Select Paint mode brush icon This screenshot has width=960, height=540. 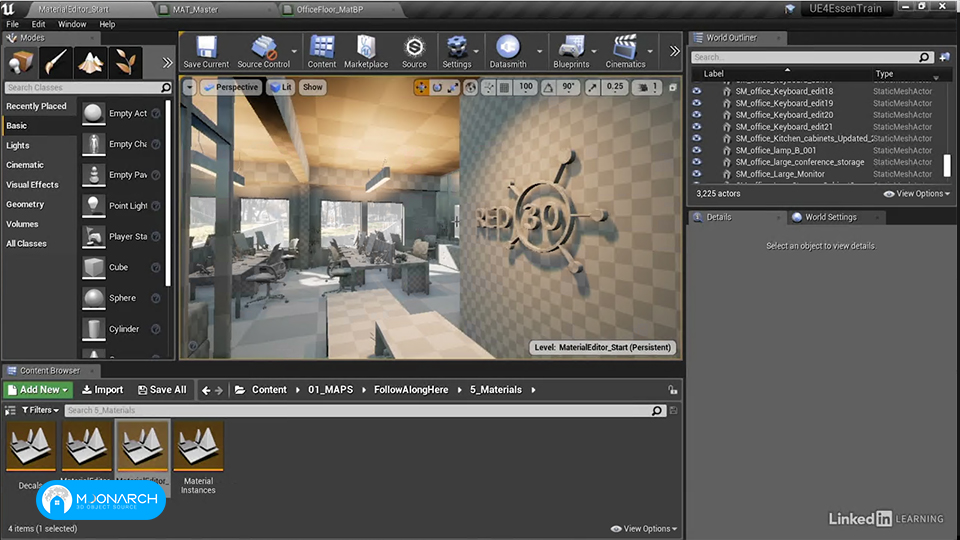56,62
